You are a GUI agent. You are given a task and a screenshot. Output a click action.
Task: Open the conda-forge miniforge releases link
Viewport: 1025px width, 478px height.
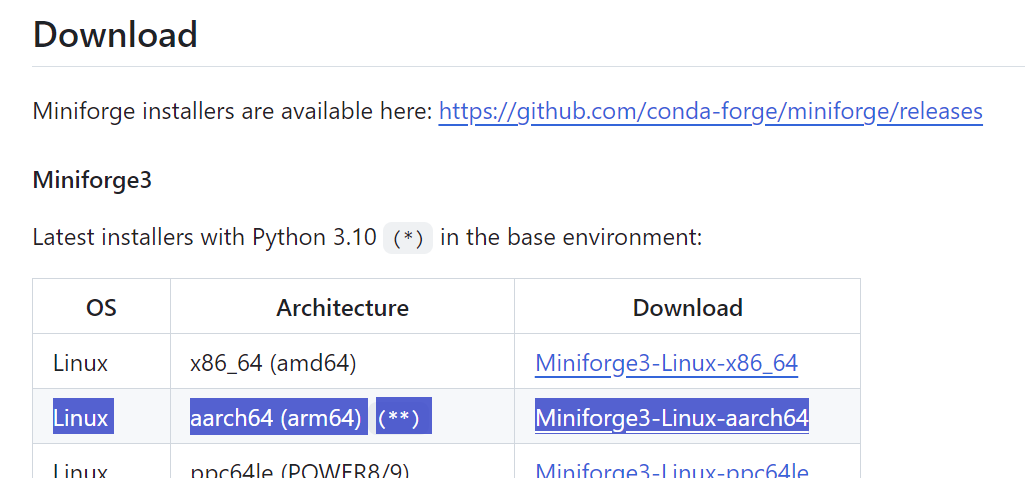coord(711,112)
